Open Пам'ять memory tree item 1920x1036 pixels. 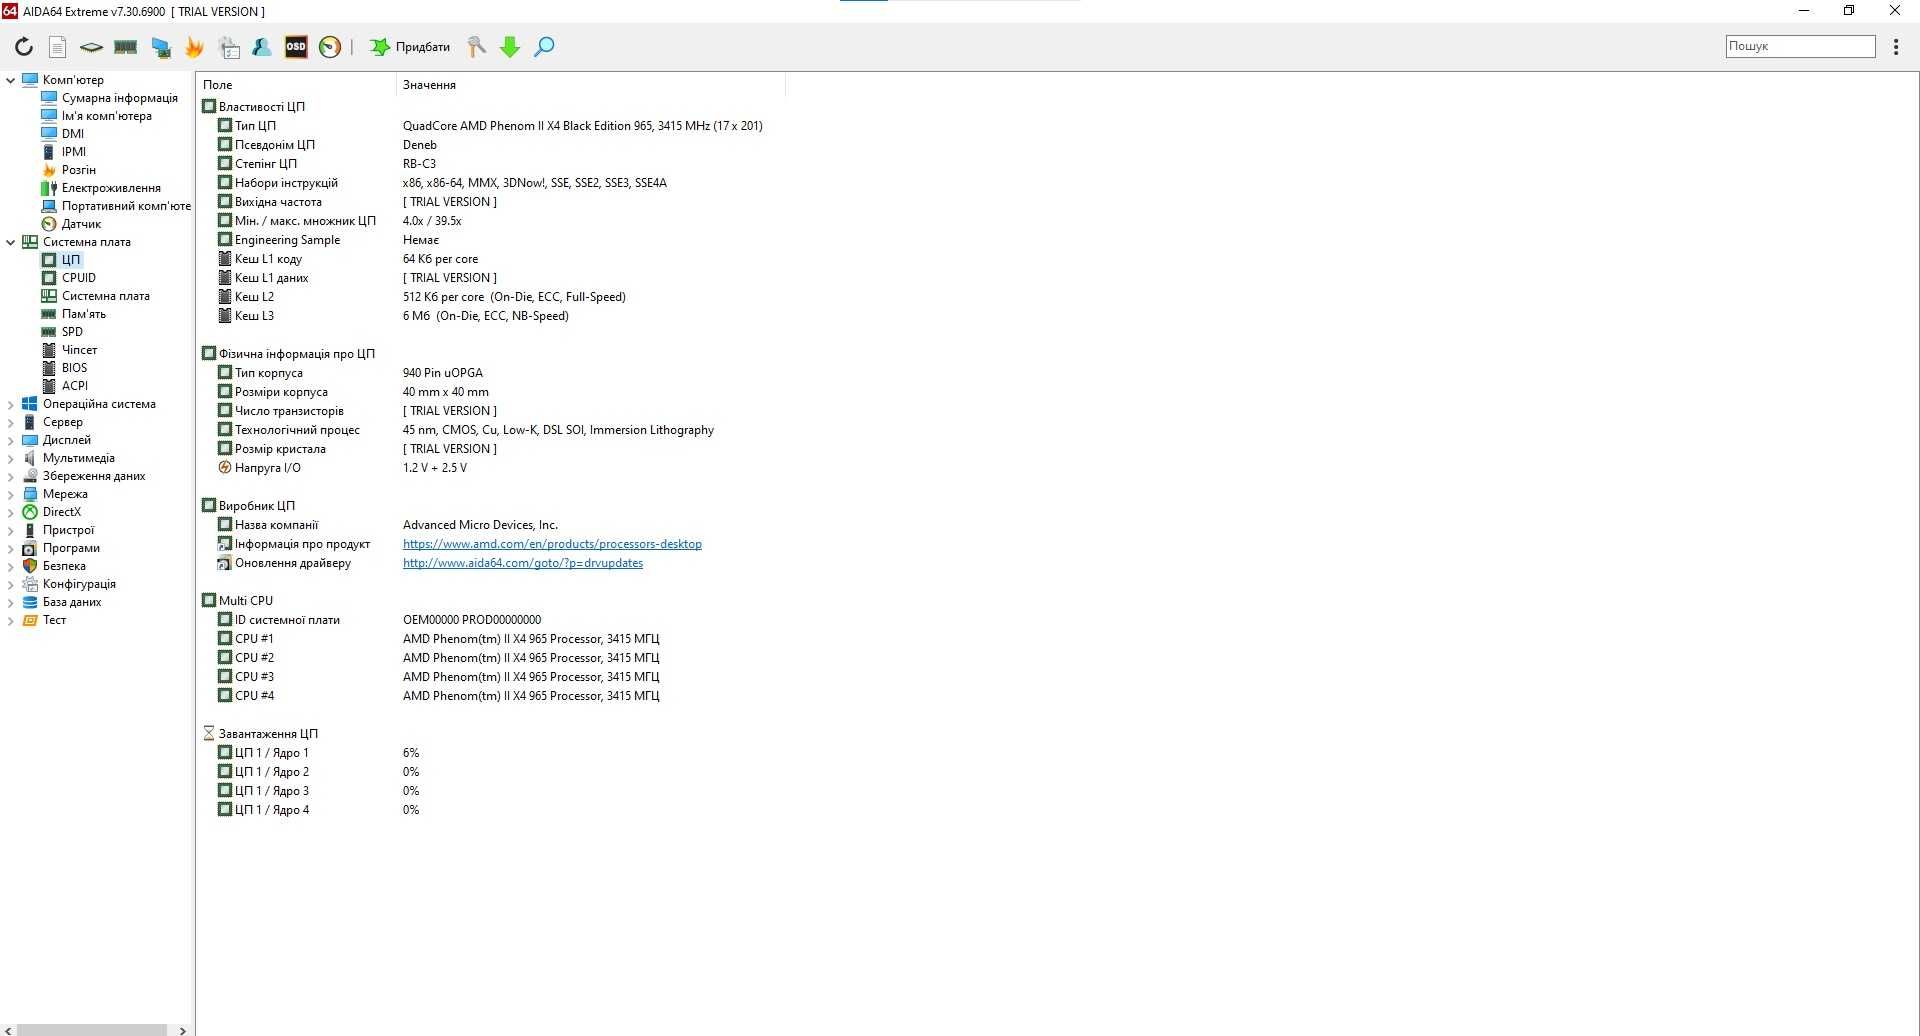[83, 314]
